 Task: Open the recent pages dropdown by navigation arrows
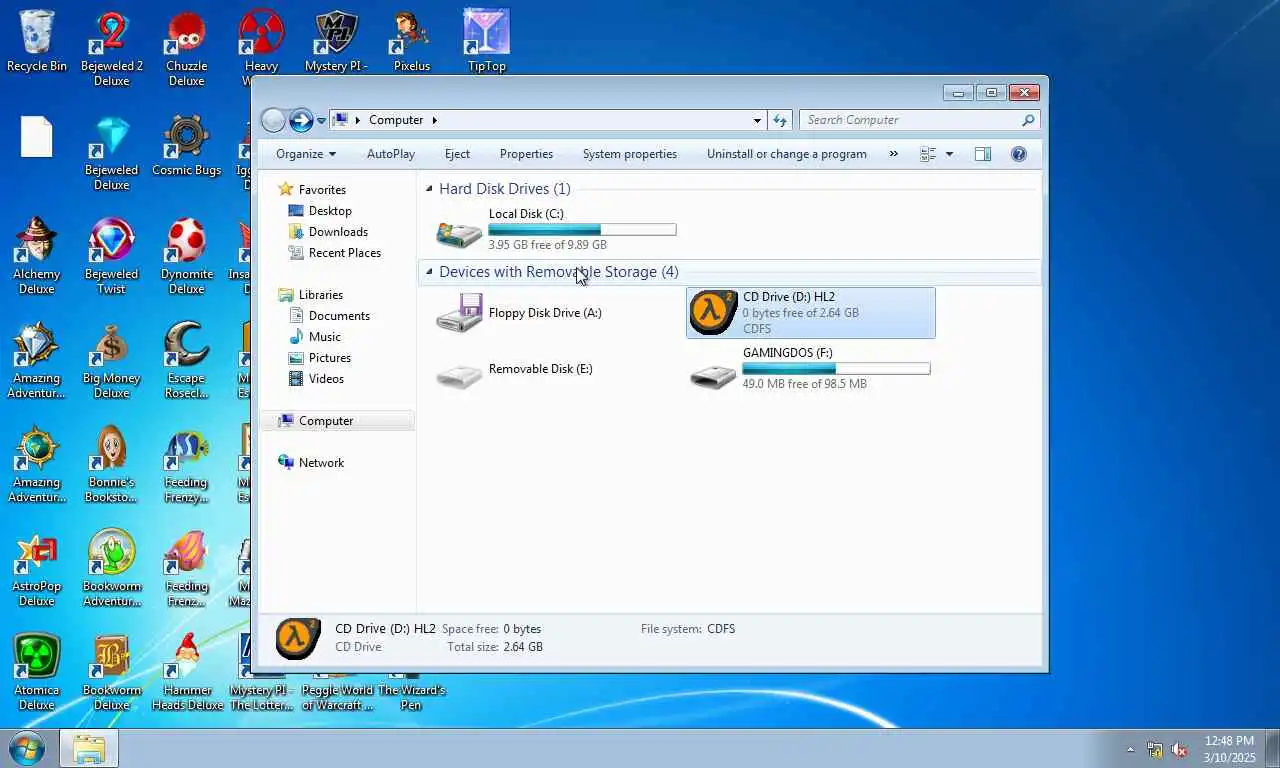tap(321, 121)
